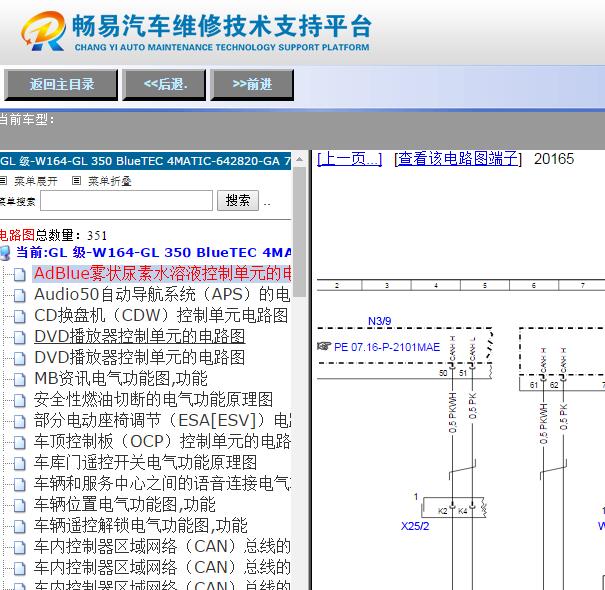Click the PE 07.16-P-2101MAE reference text
Viewport: 605px width, 590px height.
(x=387, y=347)
